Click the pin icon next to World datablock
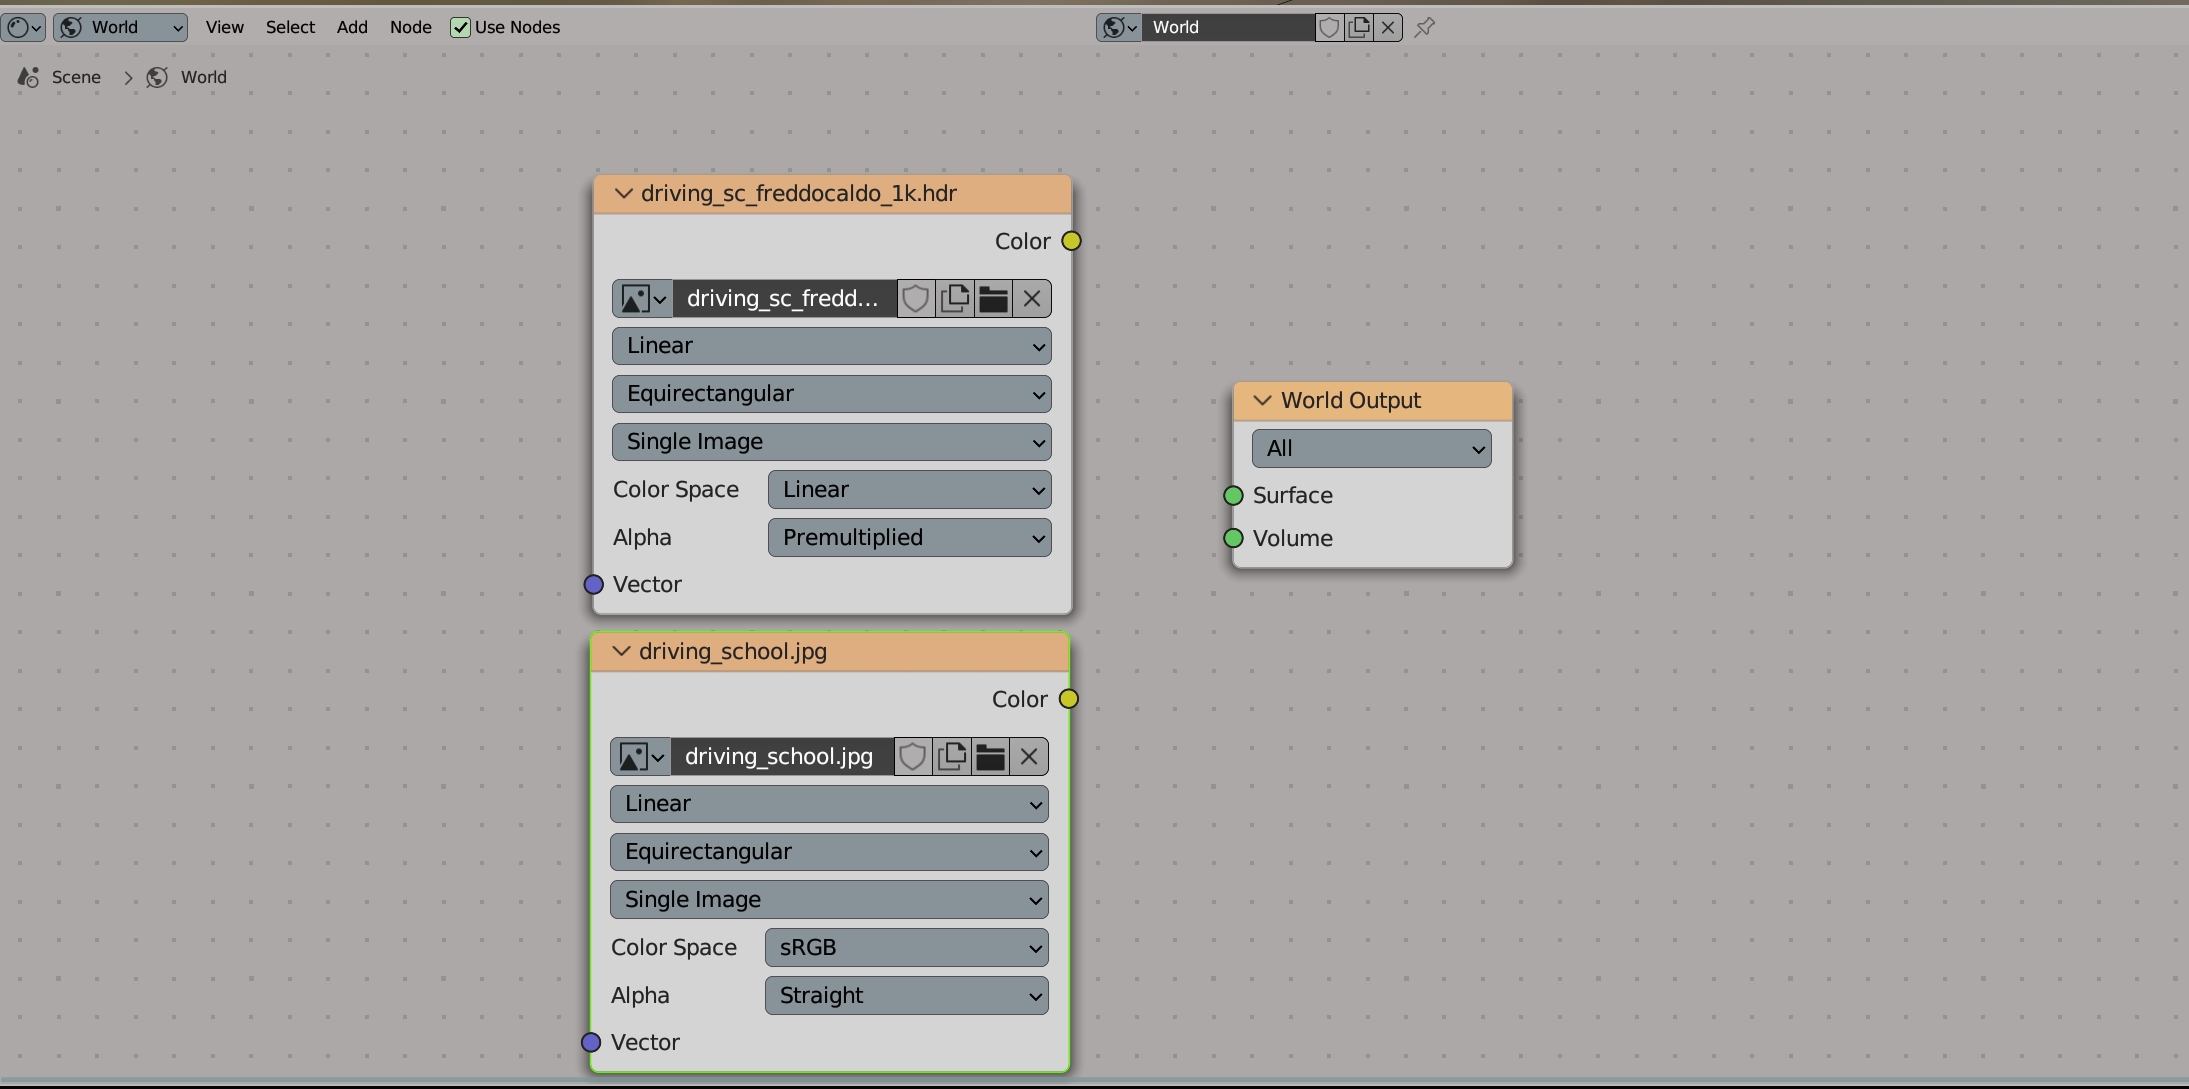This screenshot has height=1089, width=2189. click(1425, 27)
